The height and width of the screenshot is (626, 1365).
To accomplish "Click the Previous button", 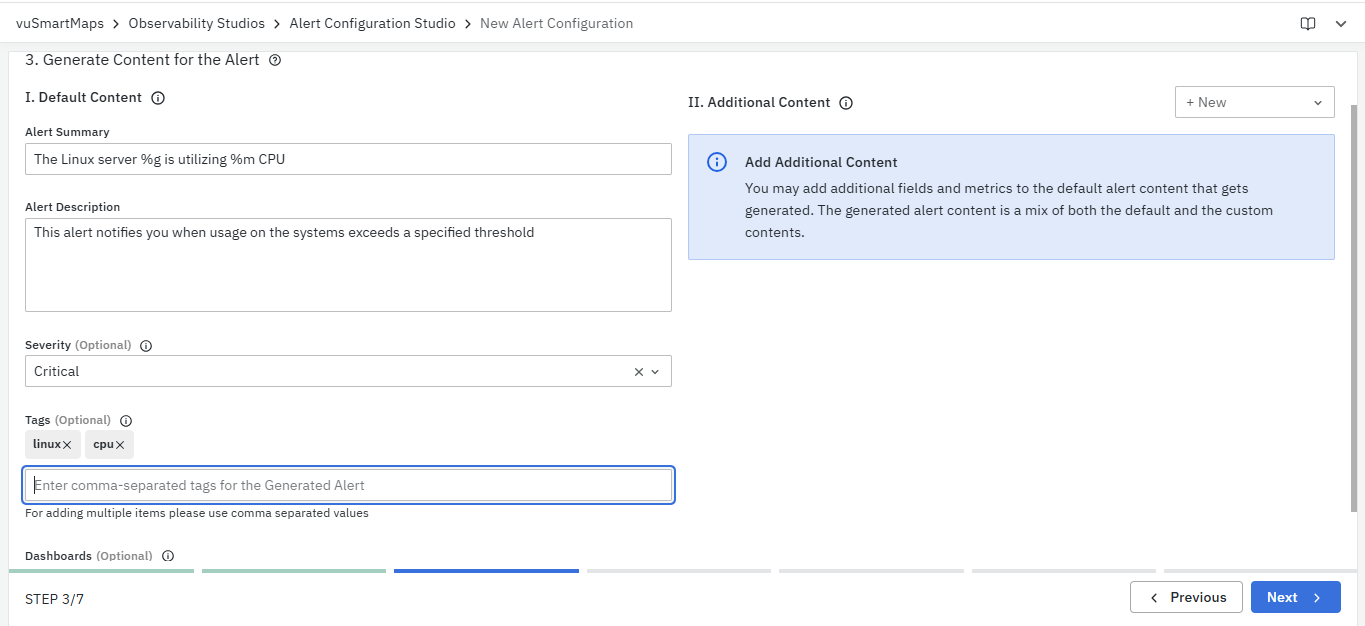I will coord(1186,597).
